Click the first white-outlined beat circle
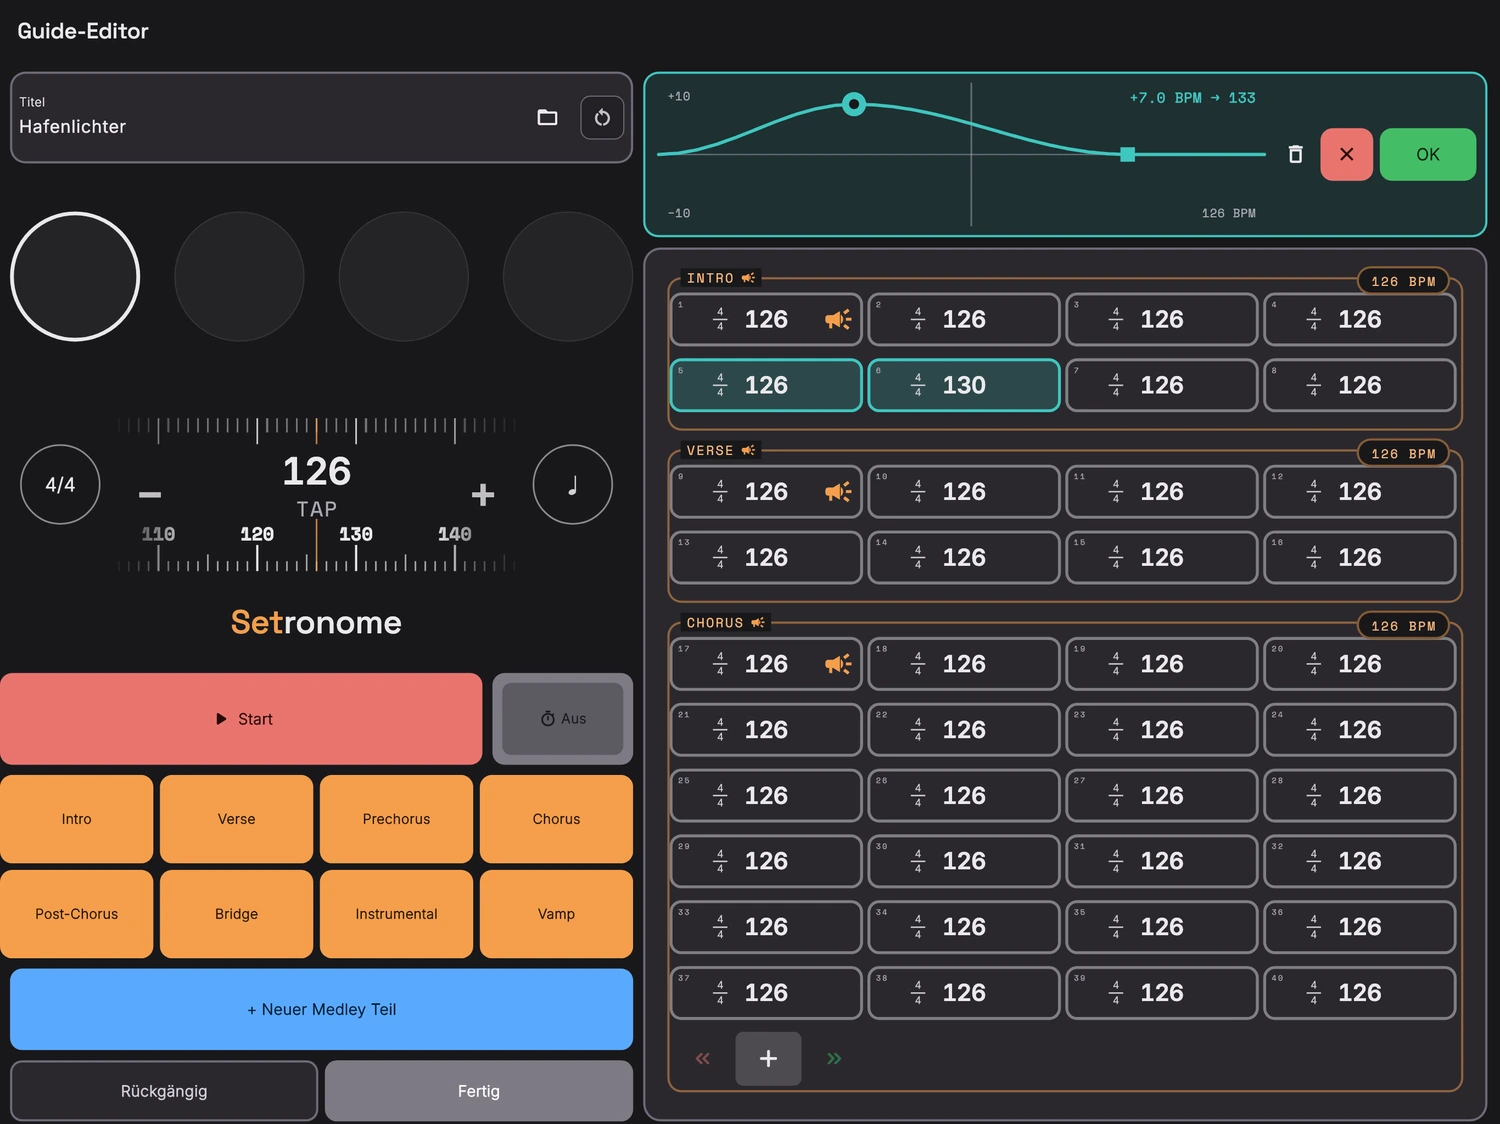Viewport: 1500px width, 1124px height. [75, 276]
